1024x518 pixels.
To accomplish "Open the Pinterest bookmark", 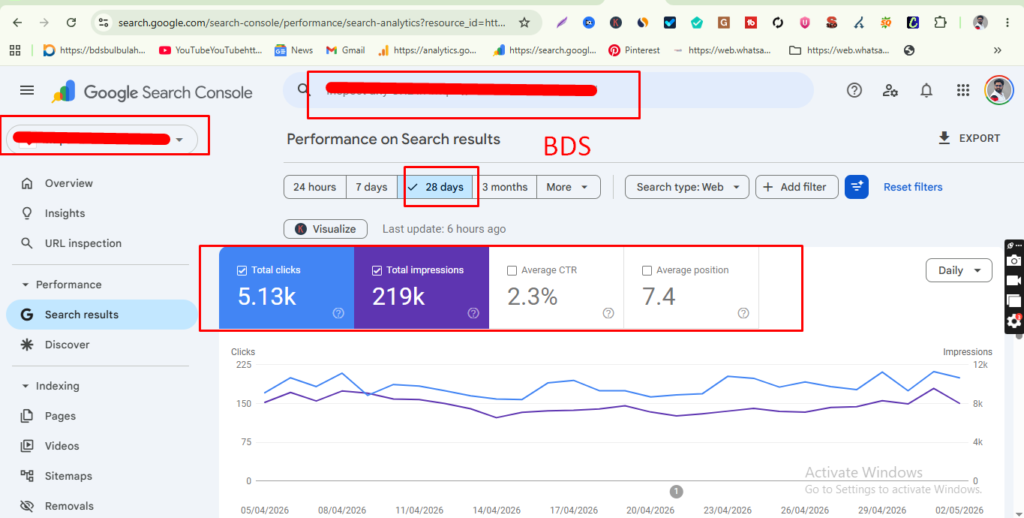I will pyautogui.click(x=634, y=50).
